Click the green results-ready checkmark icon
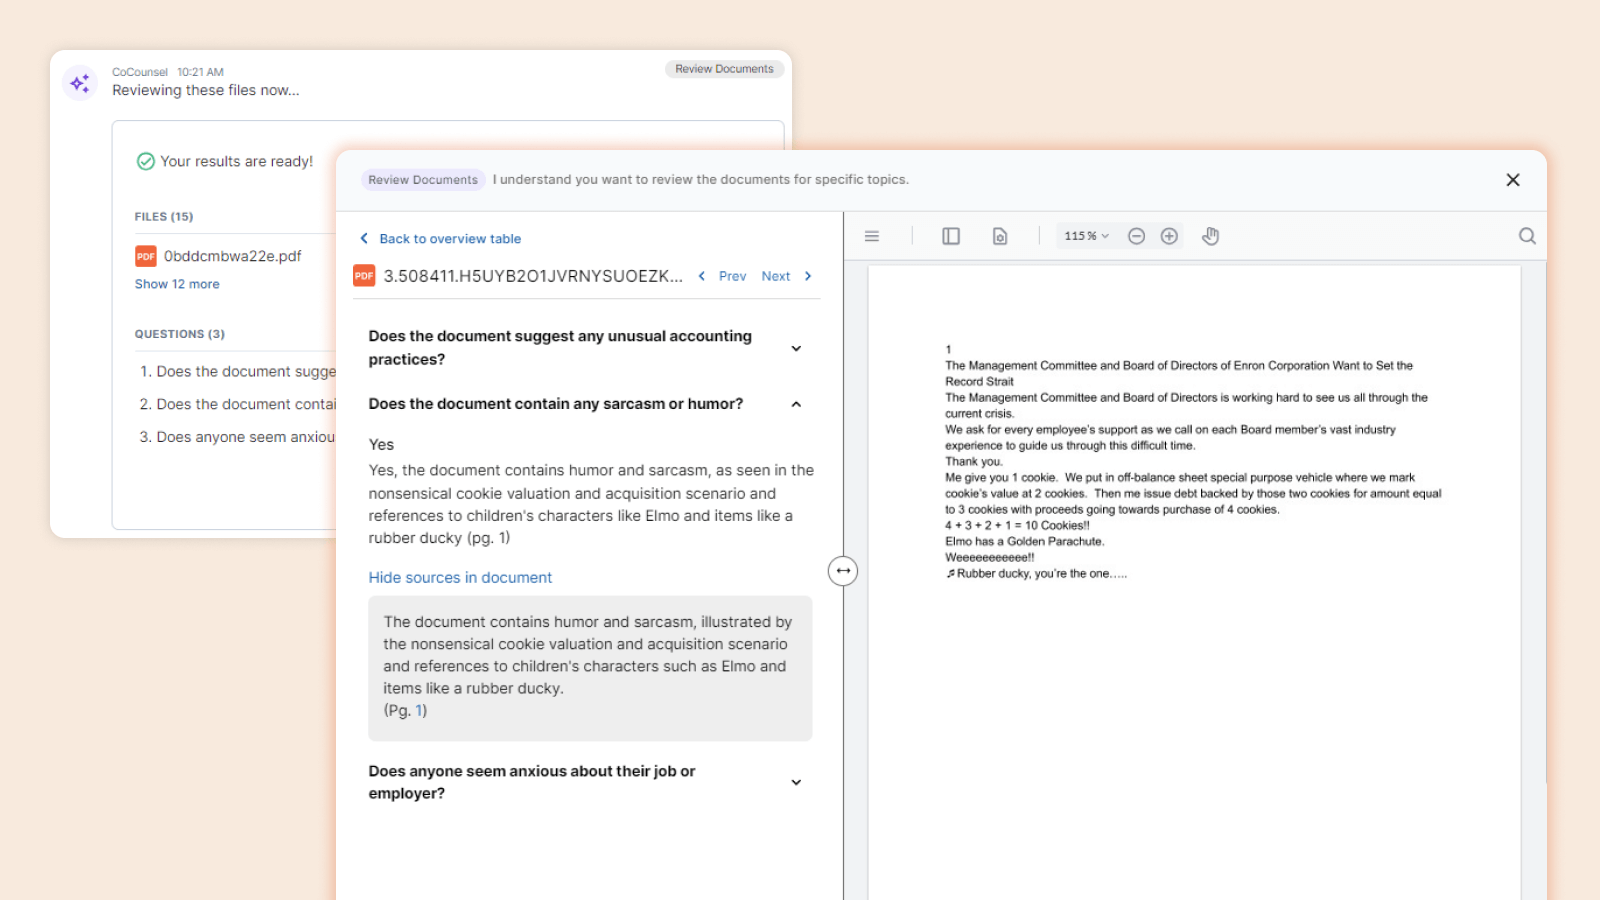The height and width of the screenshot is (900, 1600). (x=145, y=161)
